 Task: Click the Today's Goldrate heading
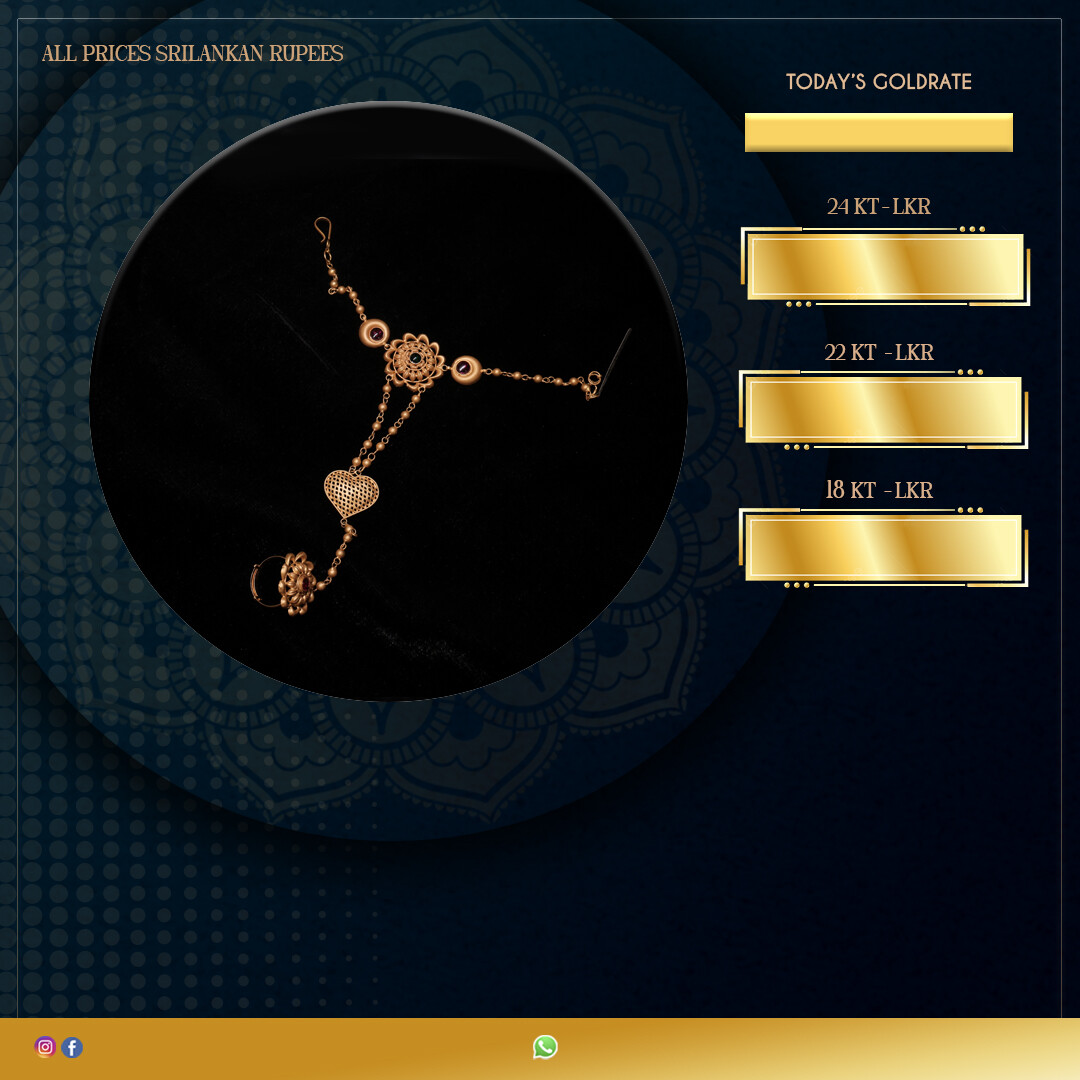pos(878,81)
